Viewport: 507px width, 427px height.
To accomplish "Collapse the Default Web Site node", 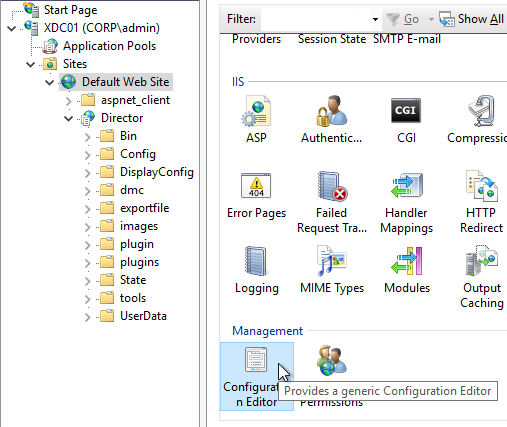I will pos(50,82).
